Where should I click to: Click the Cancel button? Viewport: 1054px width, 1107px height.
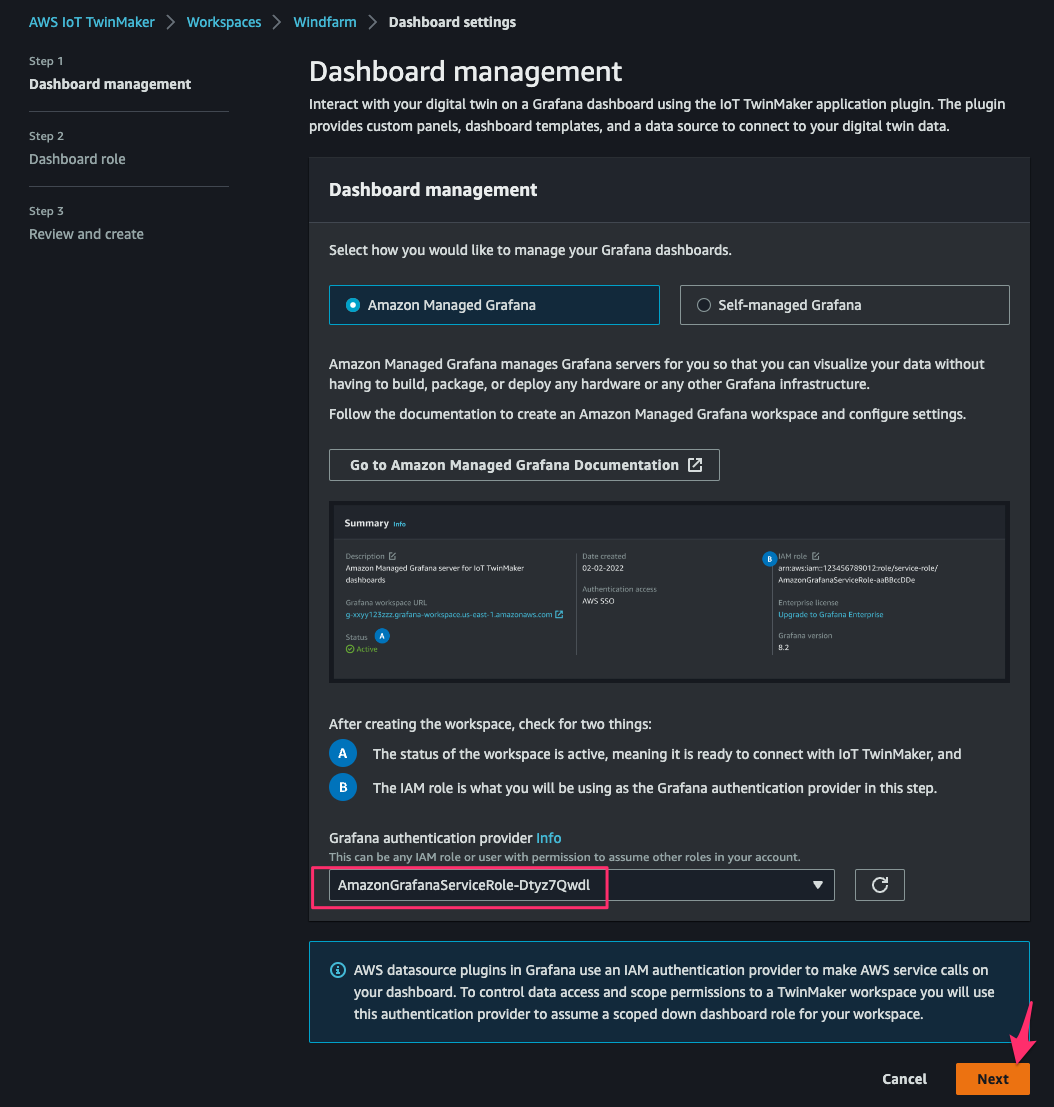tap(904, 1079)
